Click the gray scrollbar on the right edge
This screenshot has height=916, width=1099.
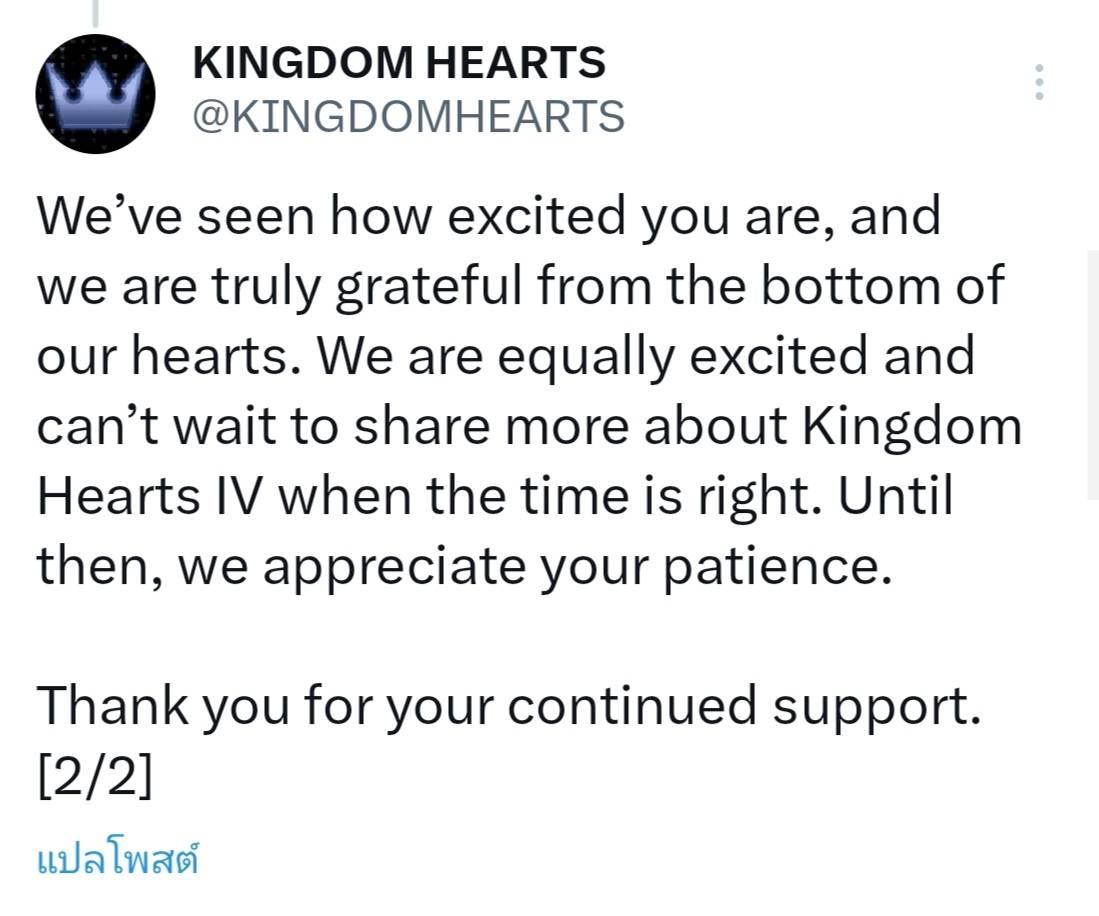point(1093,374)
